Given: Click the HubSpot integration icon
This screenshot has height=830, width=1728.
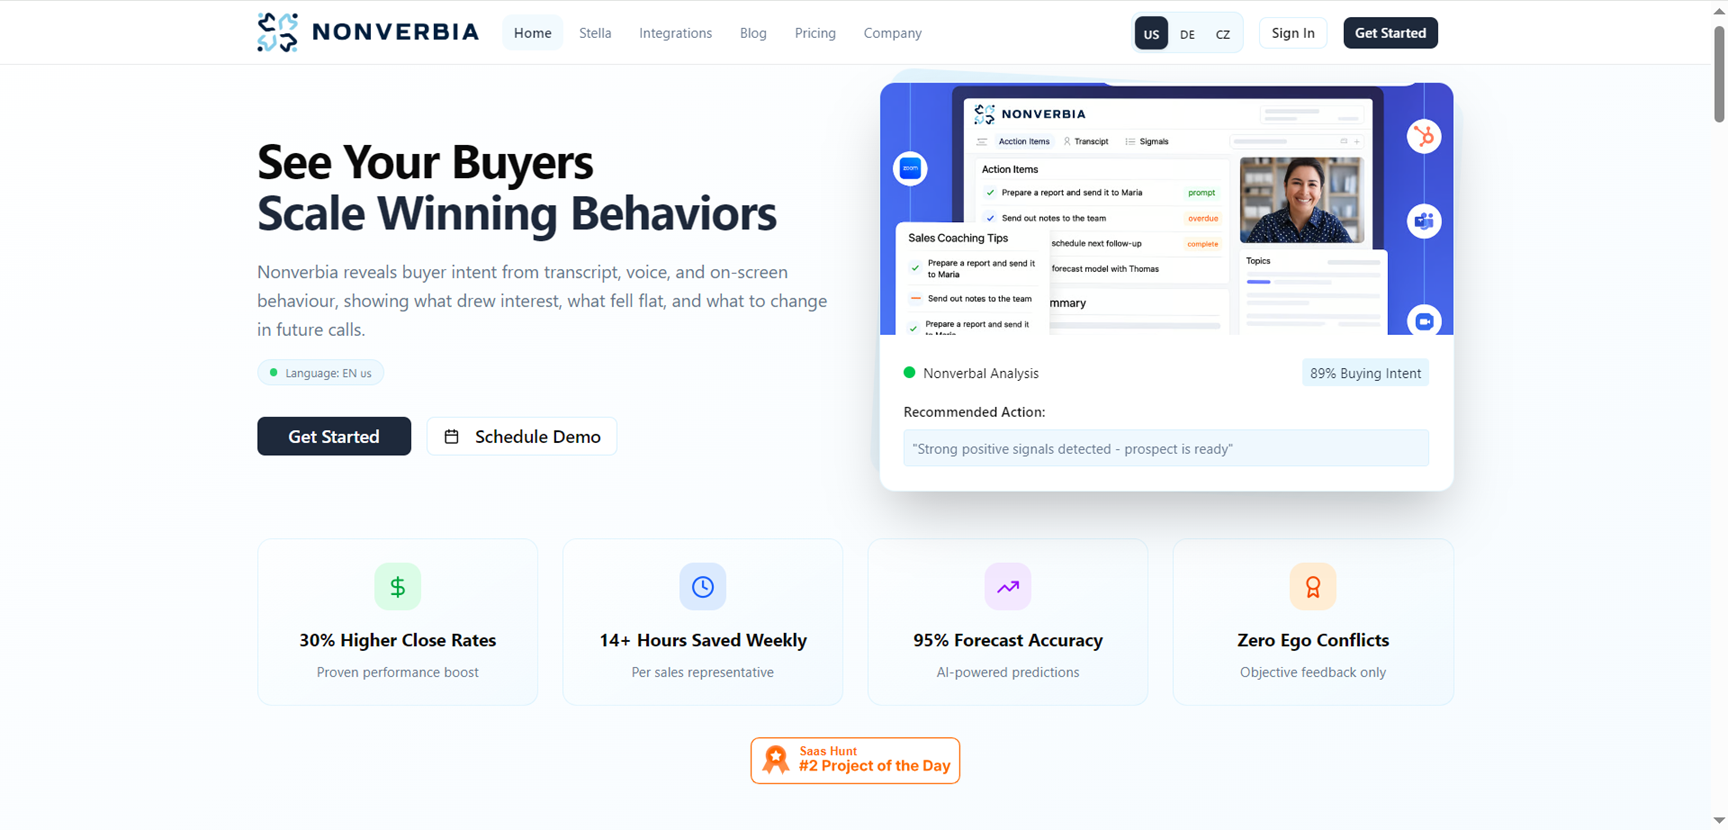Looking at the screenshot, I should pos(1424,136).
